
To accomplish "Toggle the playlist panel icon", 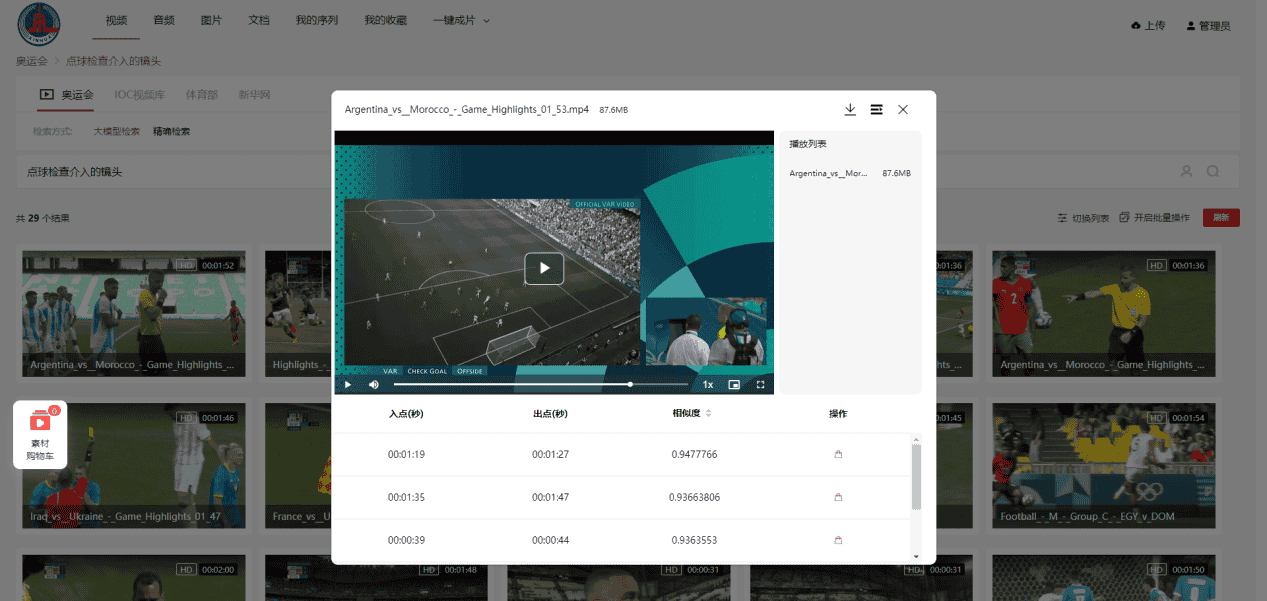I will click(x=876, y=110).
